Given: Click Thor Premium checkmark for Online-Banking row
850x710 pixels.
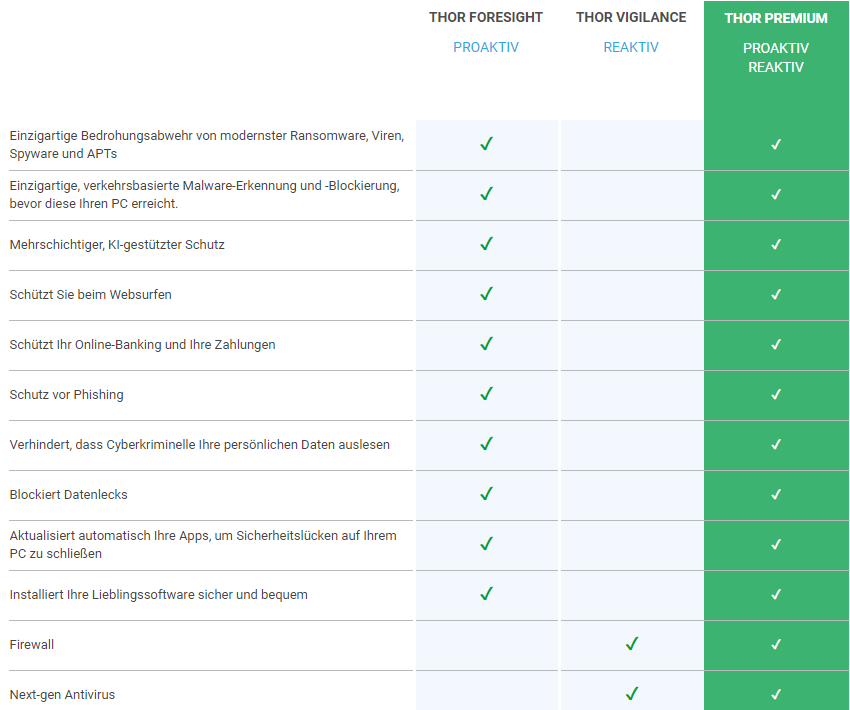Looking at the screenshot, I should coord(776,344).
